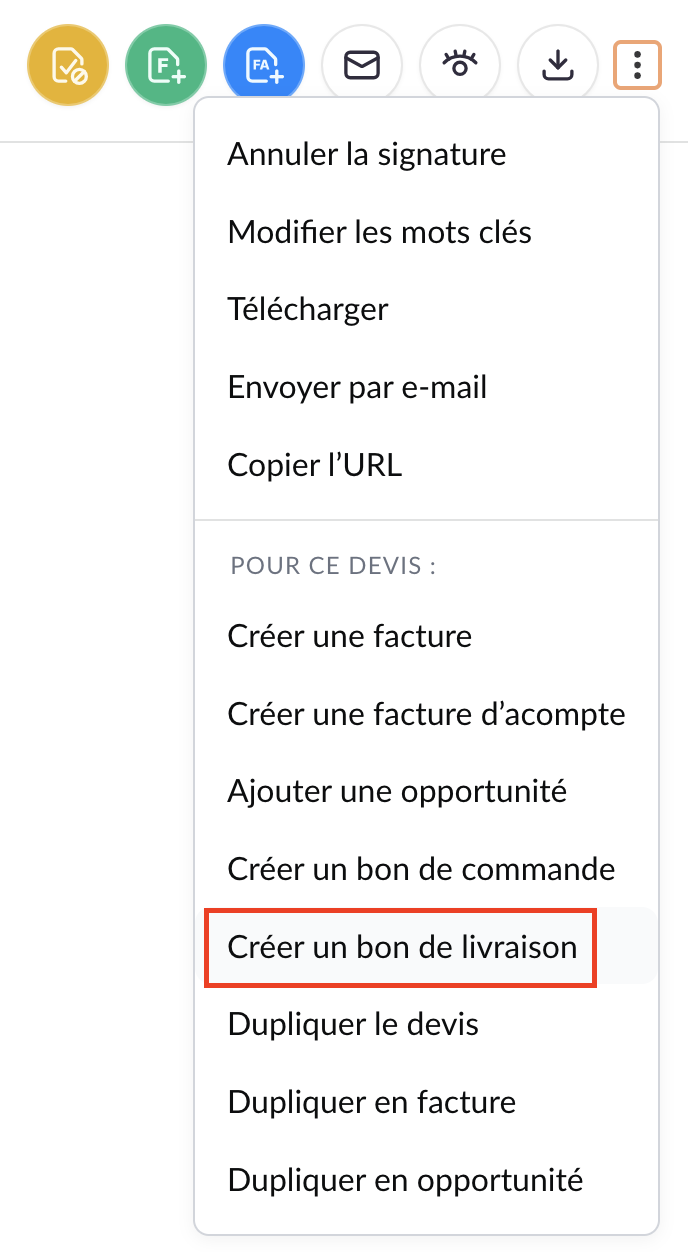Click the green create invoice icon
Screen dimensions: 688x1252
(166, 66)
